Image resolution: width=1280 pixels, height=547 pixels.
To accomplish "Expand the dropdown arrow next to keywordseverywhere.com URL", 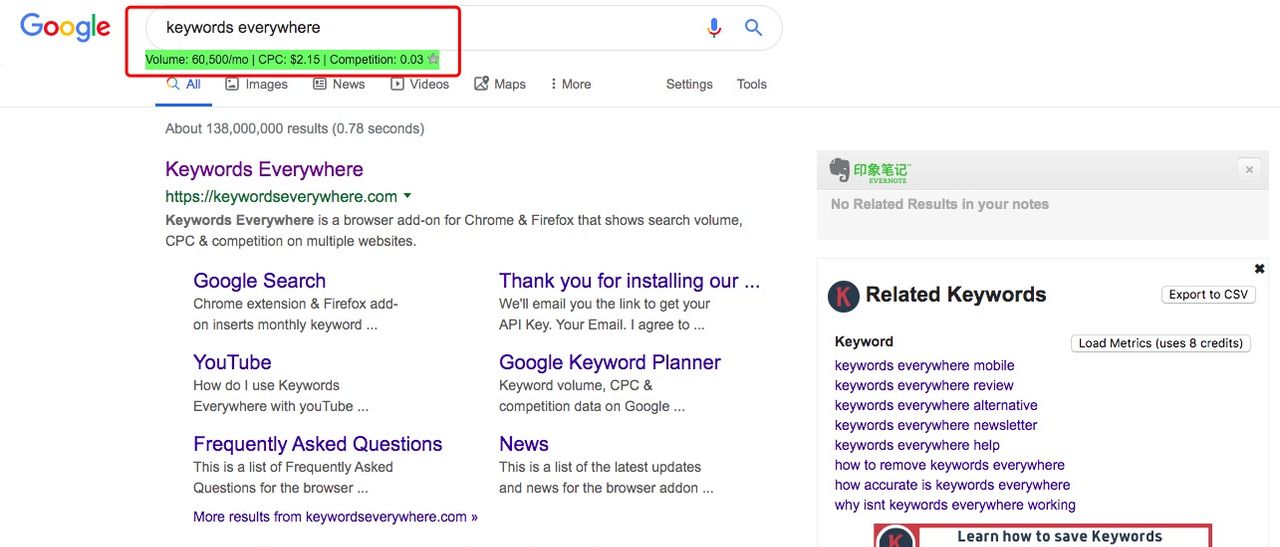I will click(408, 196).
